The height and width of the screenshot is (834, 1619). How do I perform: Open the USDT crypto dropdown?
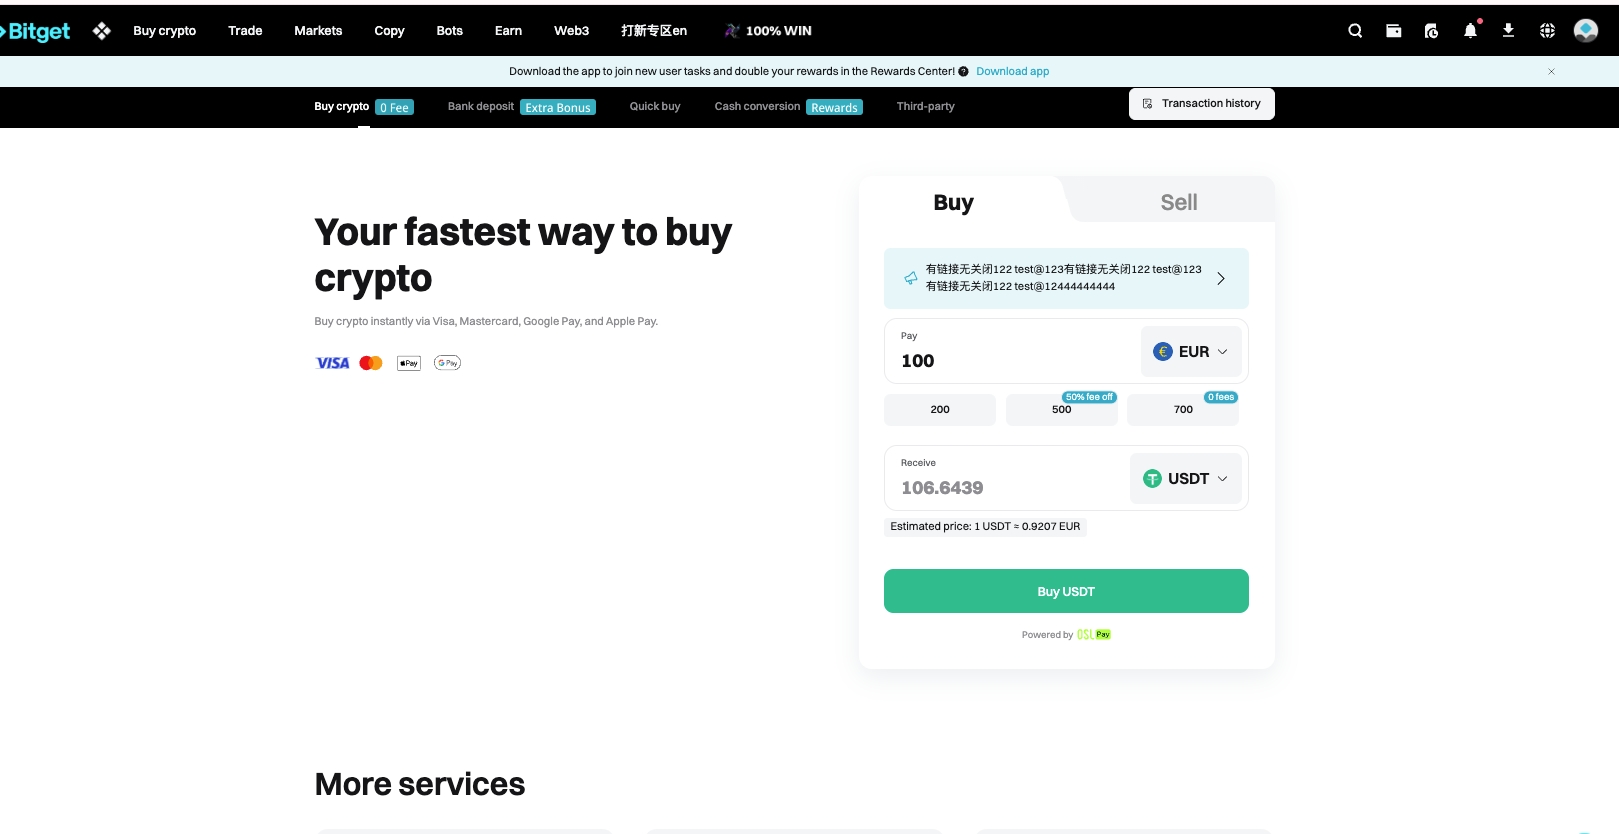(x=1185, y=479)
